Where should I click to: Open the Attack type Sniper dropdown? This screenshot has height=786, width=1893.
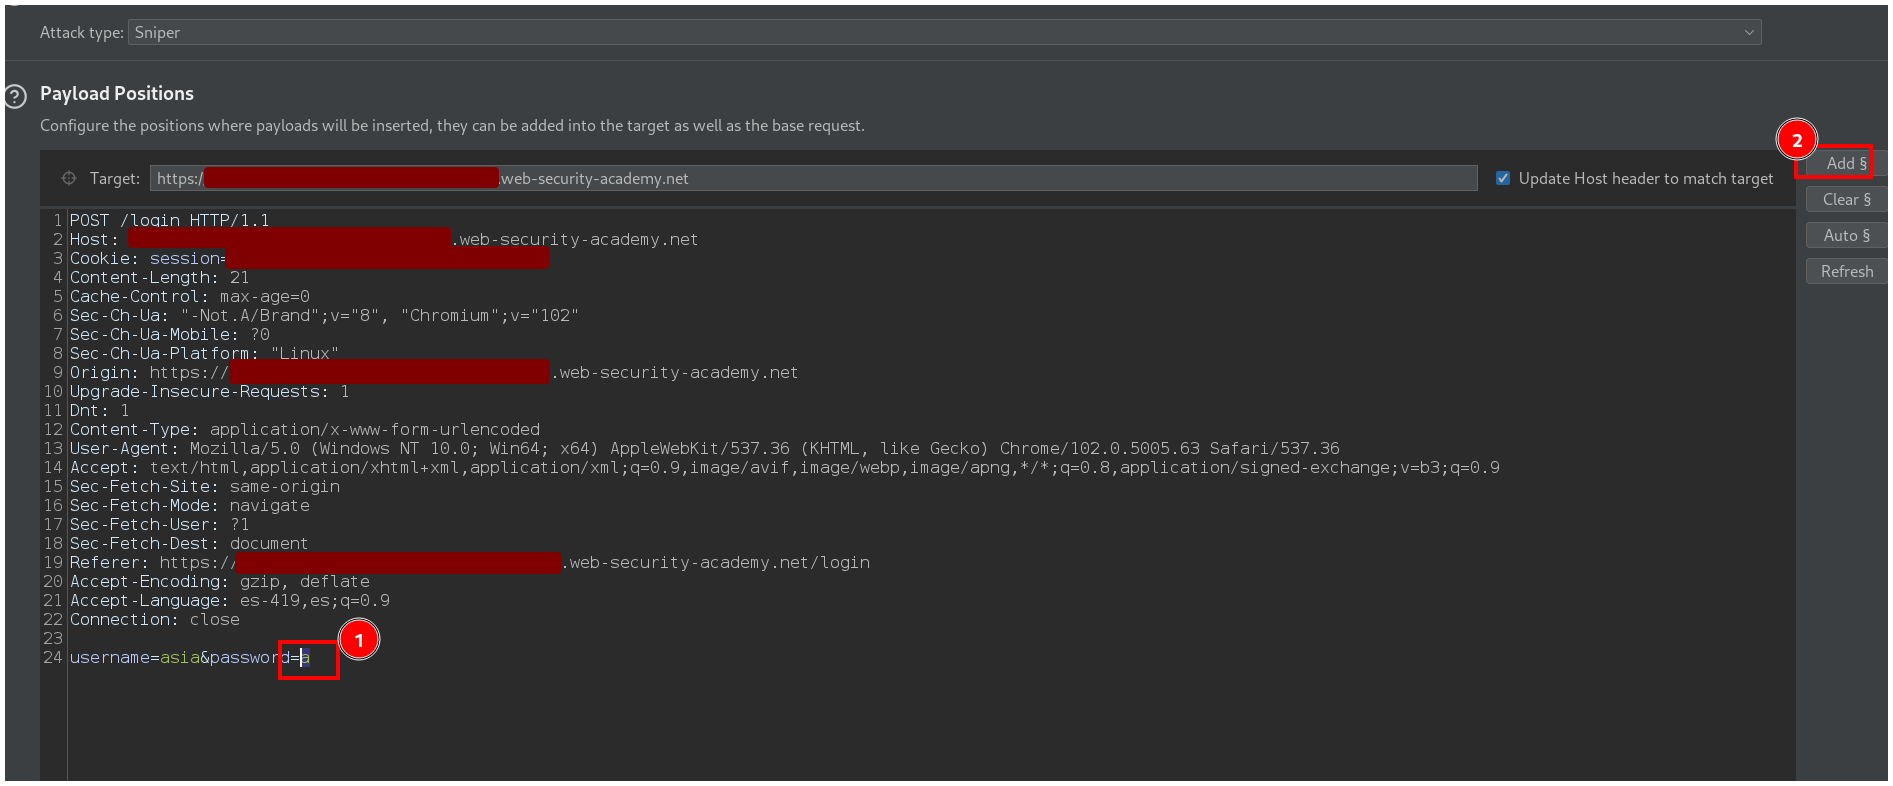pyautogui.click(x=944, y=33)
